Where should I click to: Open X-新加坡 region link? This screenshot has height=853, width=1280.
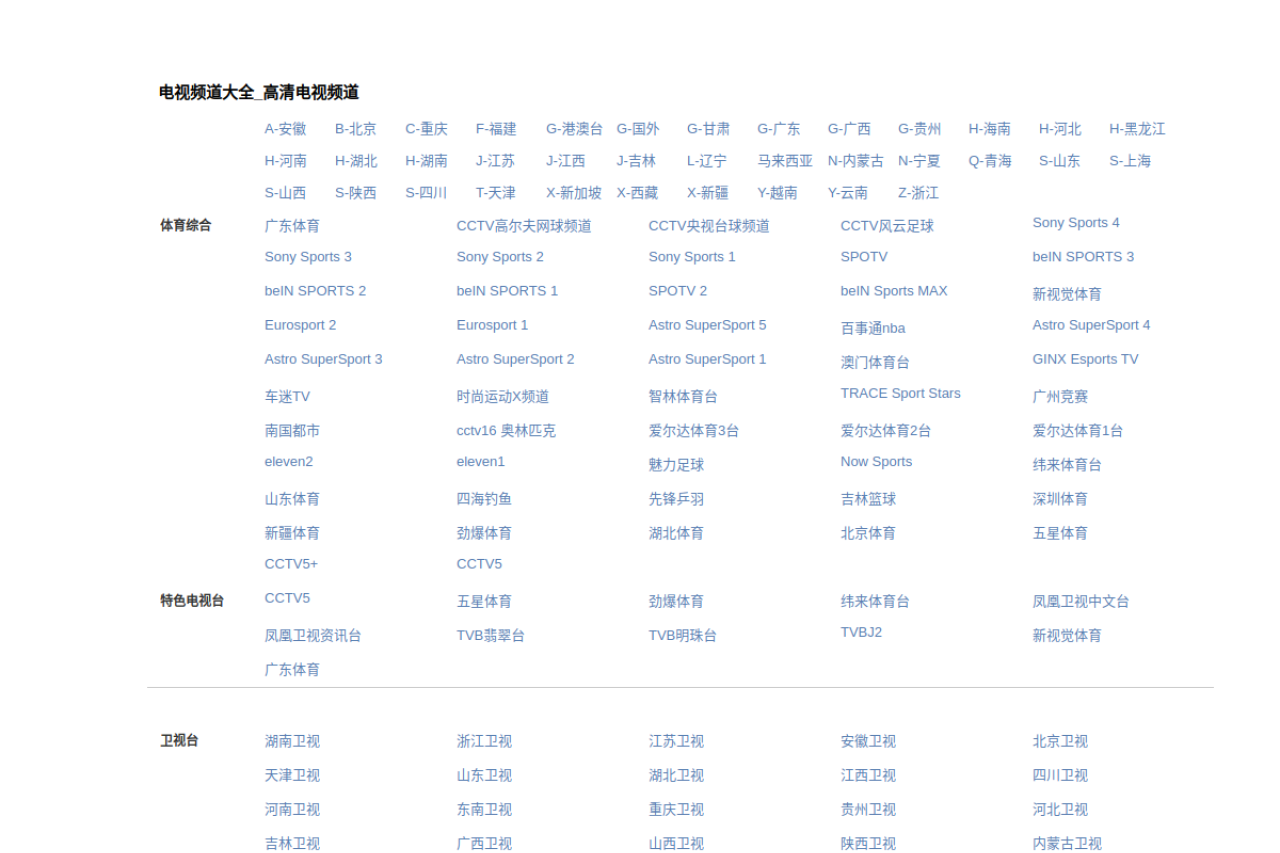click(574, 193)
